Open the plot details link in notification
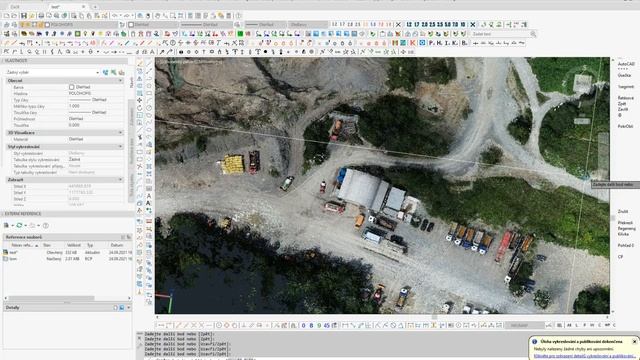 point(585,356)
